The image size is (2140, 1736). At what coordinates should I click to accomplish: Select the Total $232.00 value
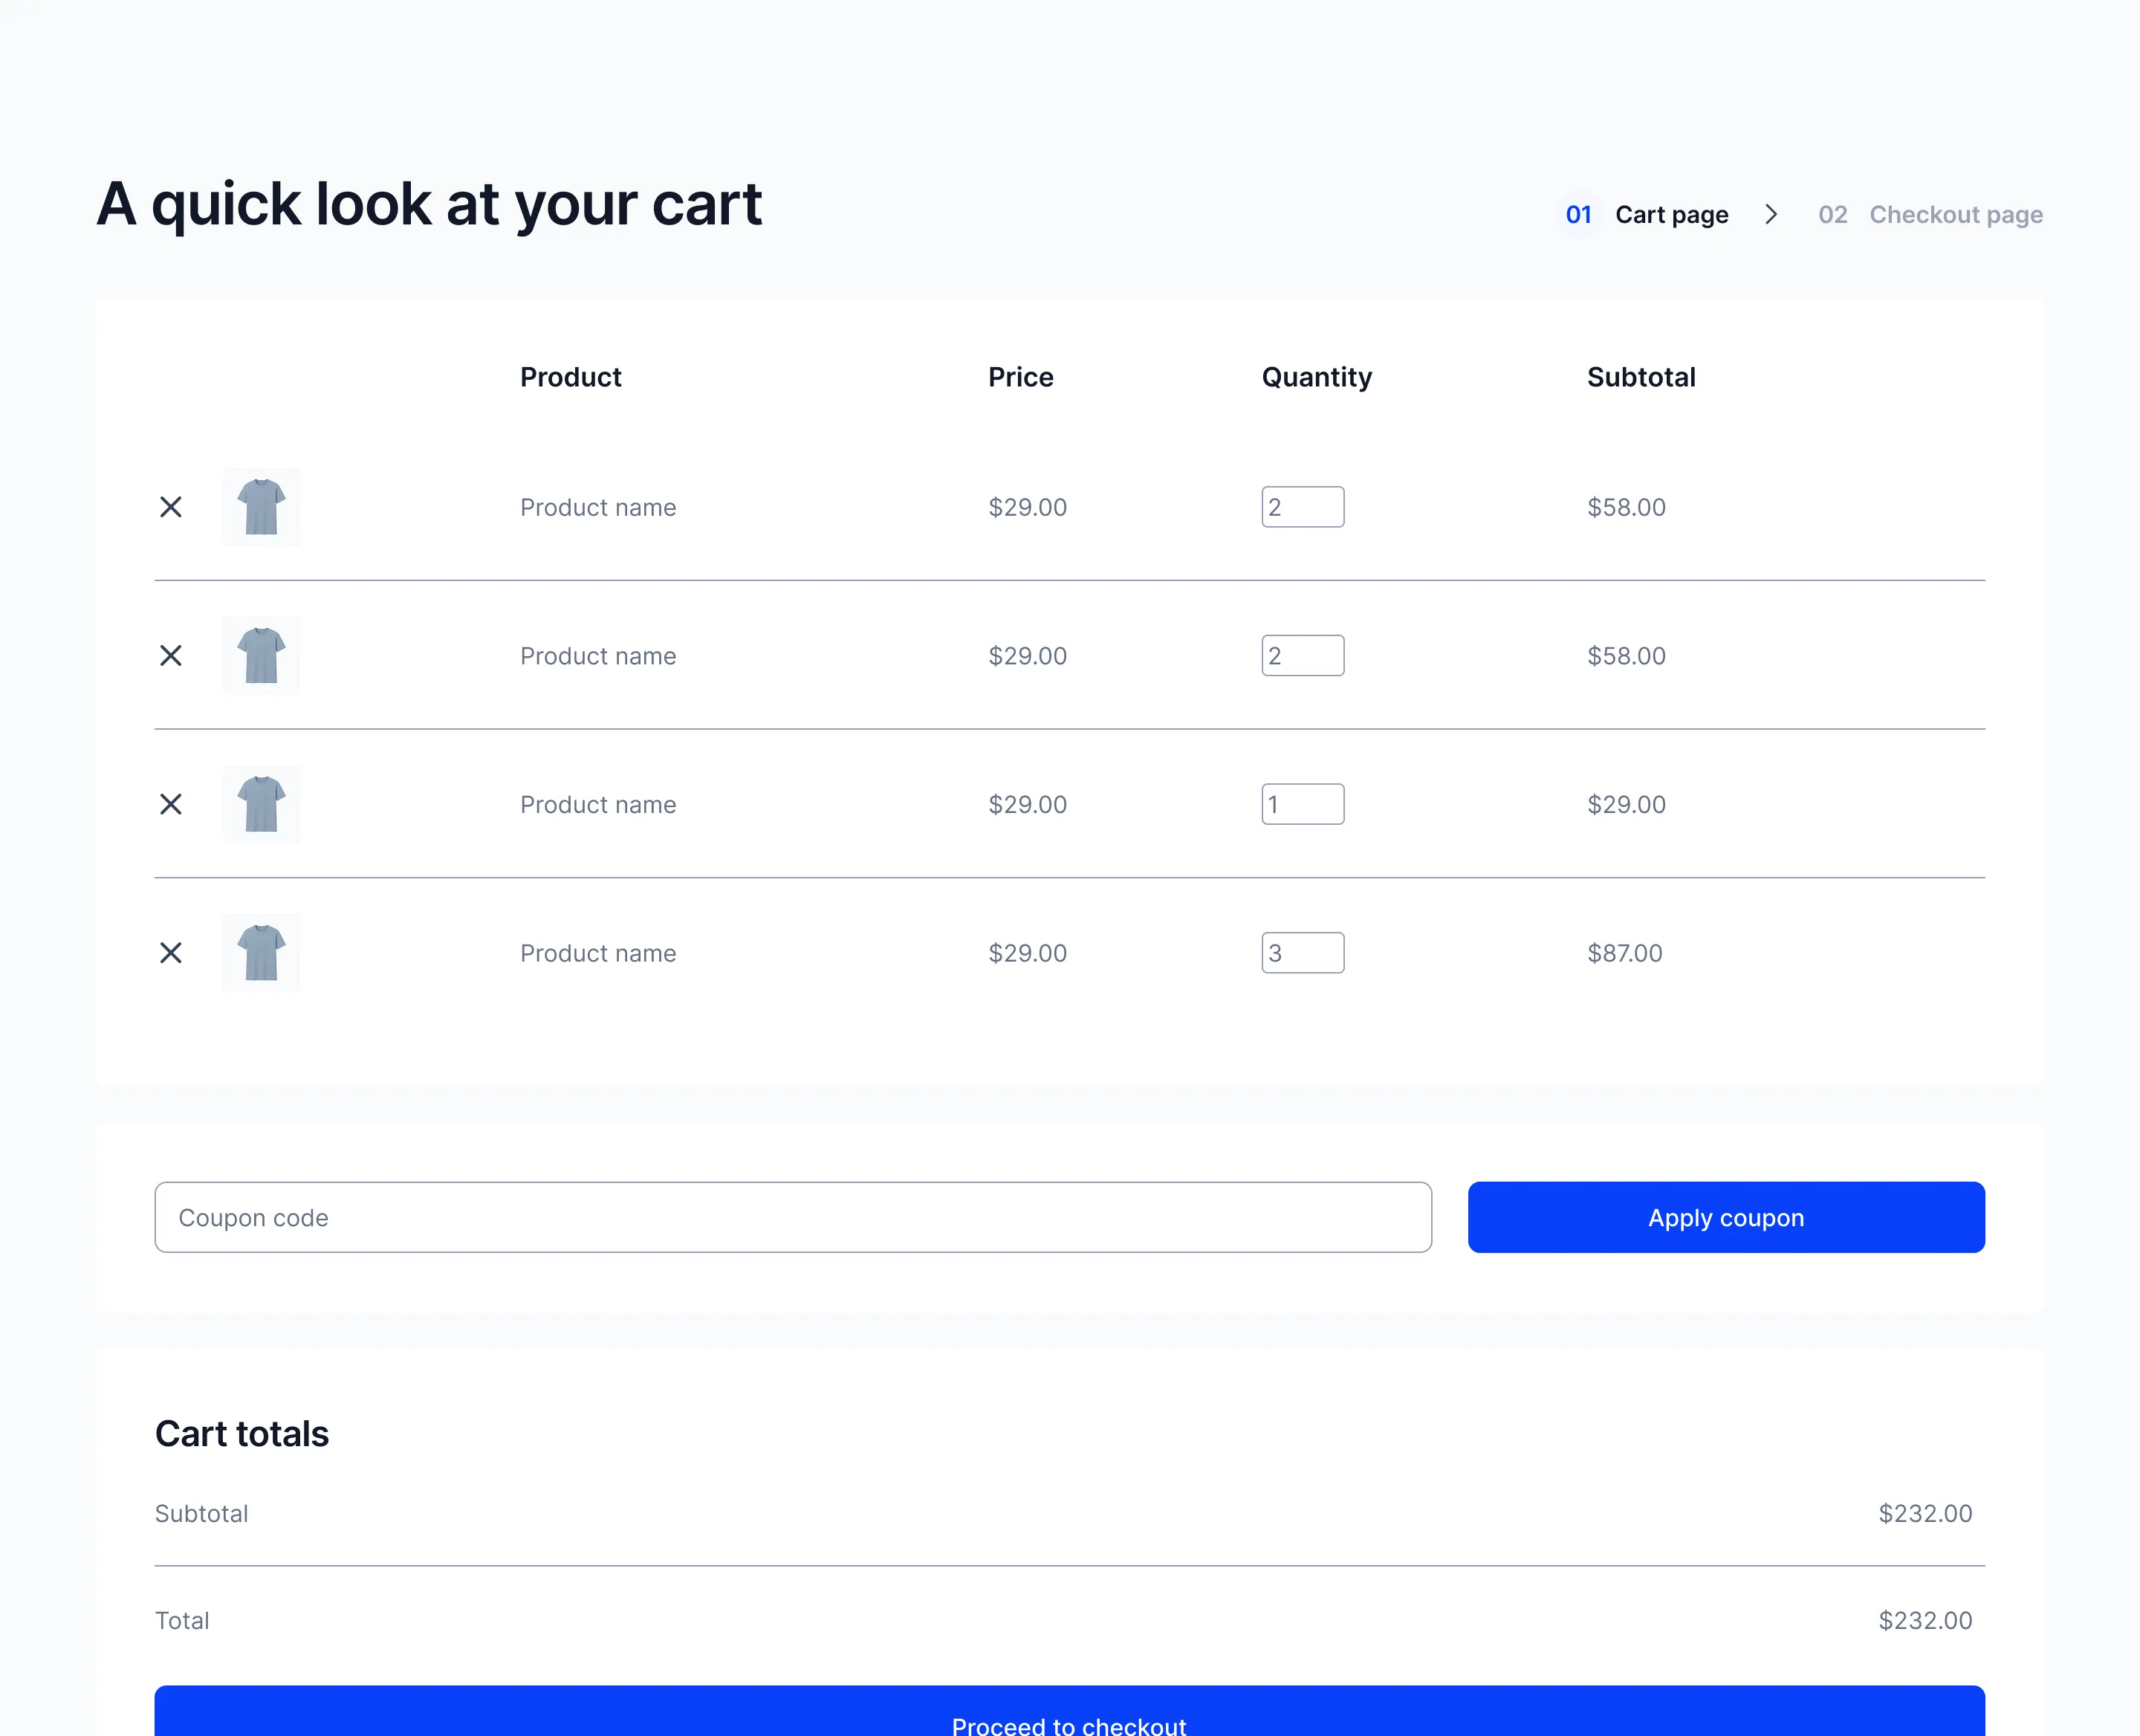1925,1621
